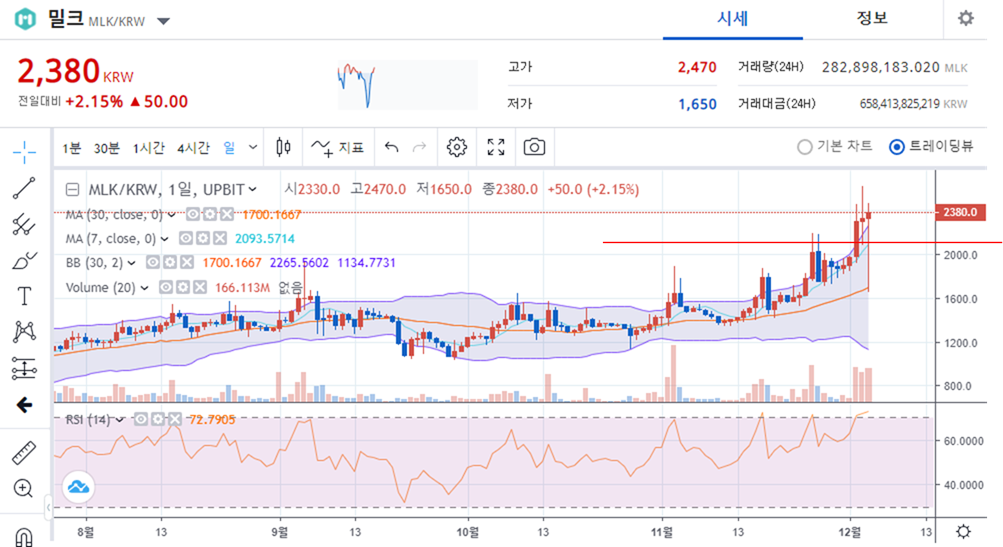The height and width of the screenshot is (547, 1003).
Task: Redo the last chart action
Action: pyautogui.click(x=420, y=148)
